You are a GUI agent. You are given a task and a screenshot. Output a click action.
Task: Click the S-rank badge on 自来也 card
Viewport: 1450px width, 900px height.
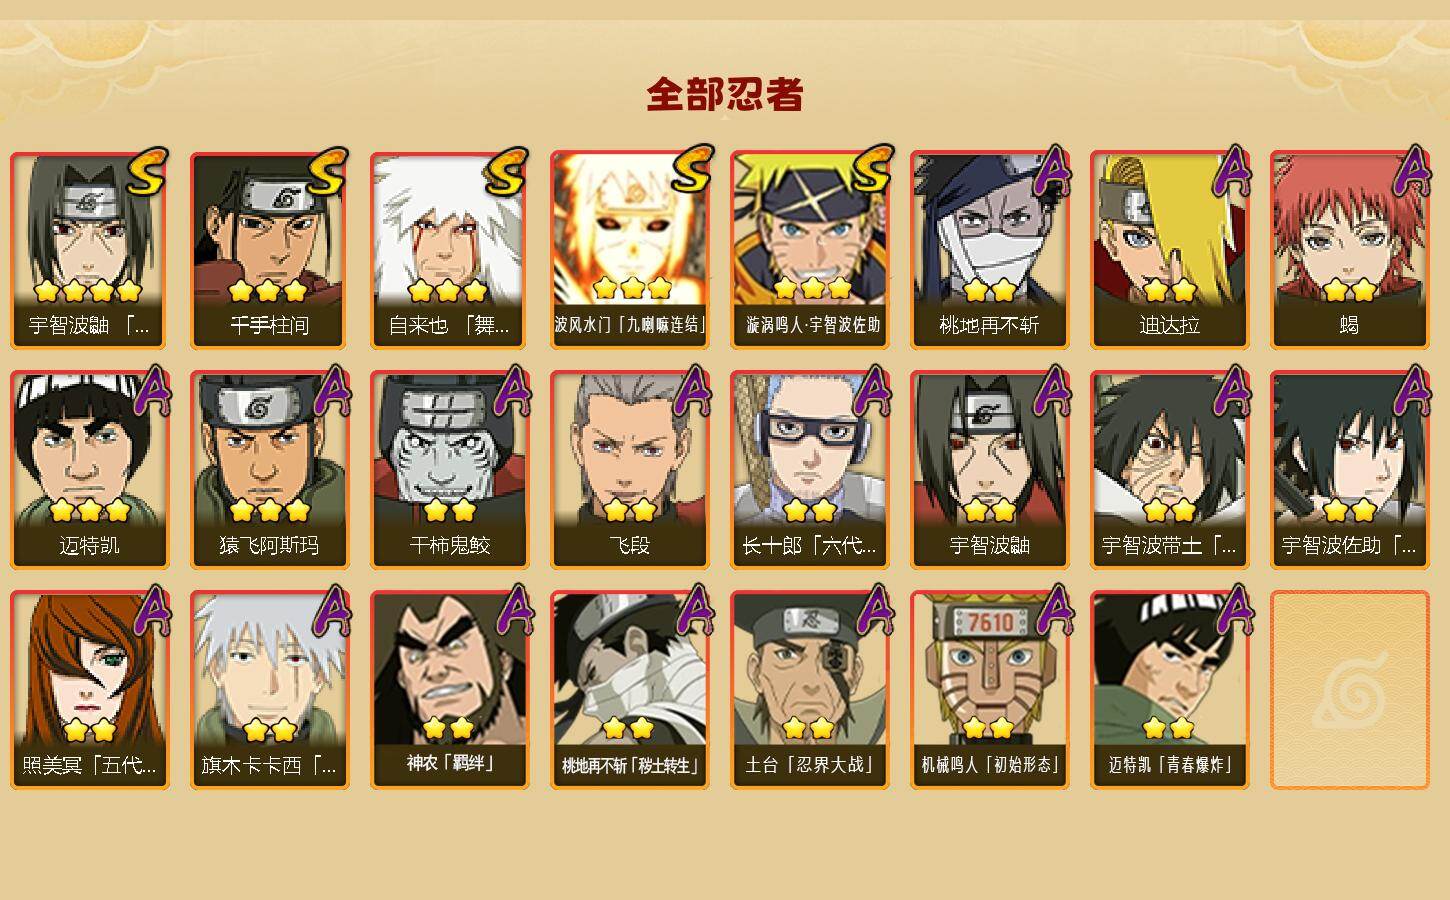[506, 172]
